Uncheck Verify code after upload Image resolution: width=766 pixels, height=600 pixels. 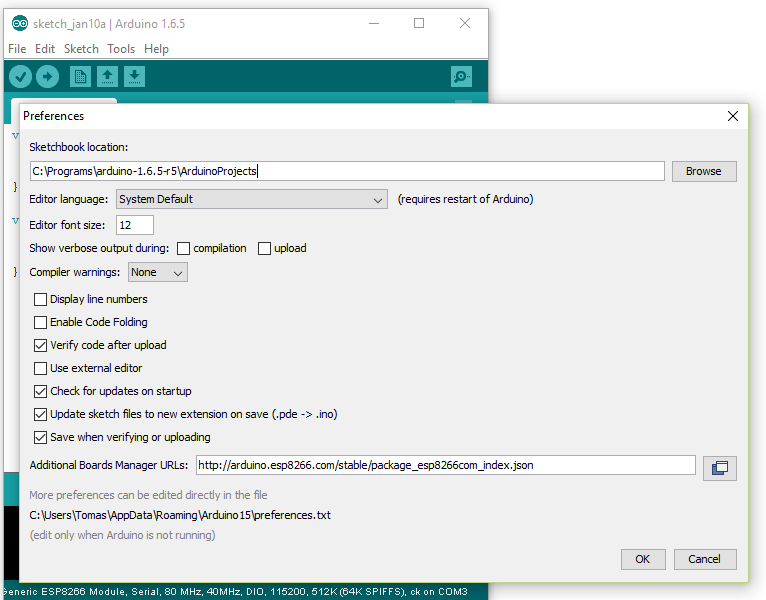[41, 345]
